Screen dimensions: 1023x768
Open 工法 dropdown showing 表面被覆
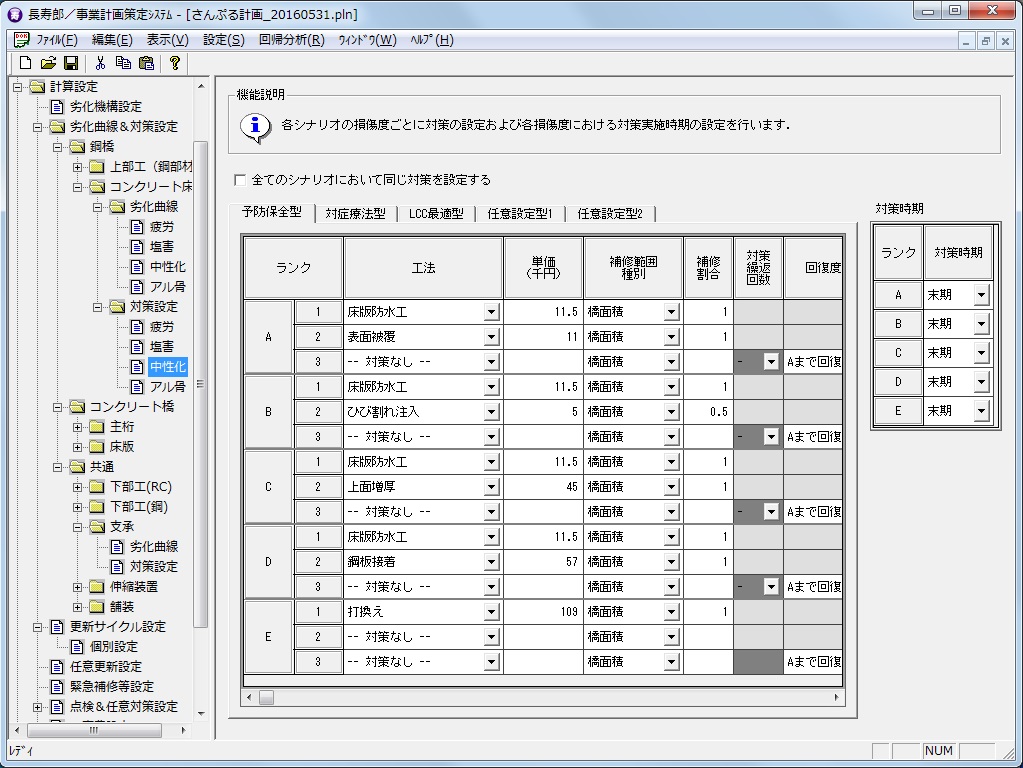tap(491, 337)
